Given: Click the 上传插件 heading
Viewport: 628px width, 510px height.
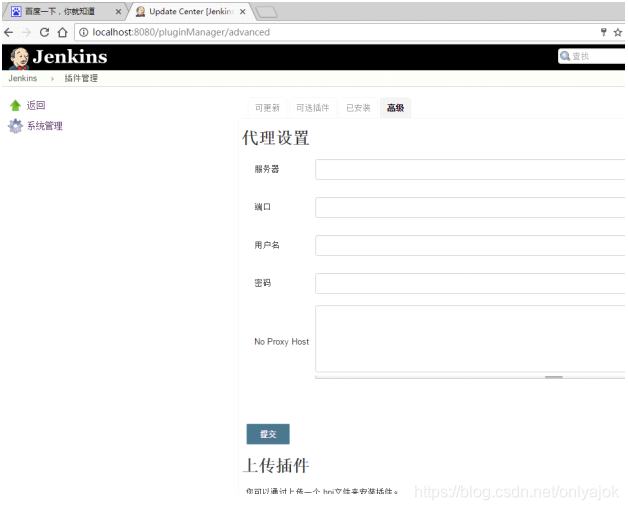Looking at the screenshot, I should pyautogui.click(x=276, y=466).
